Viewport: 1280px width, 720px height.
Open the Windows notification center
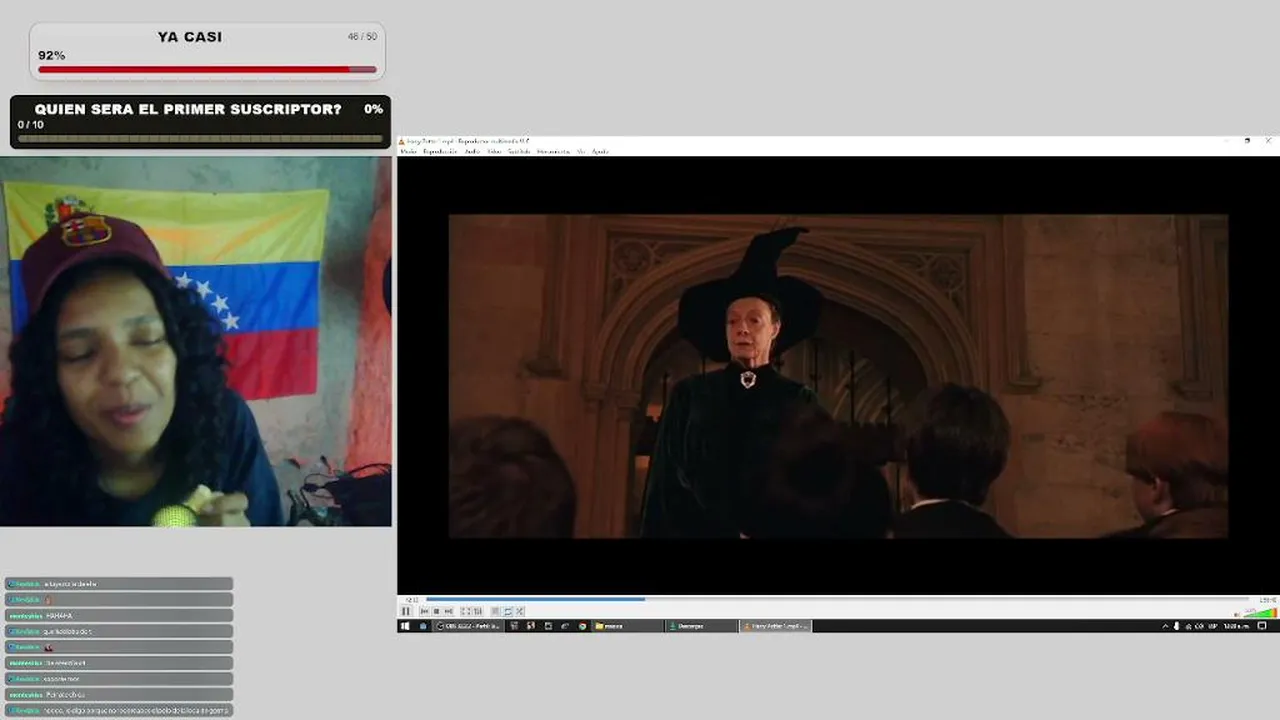[1262, 626]
